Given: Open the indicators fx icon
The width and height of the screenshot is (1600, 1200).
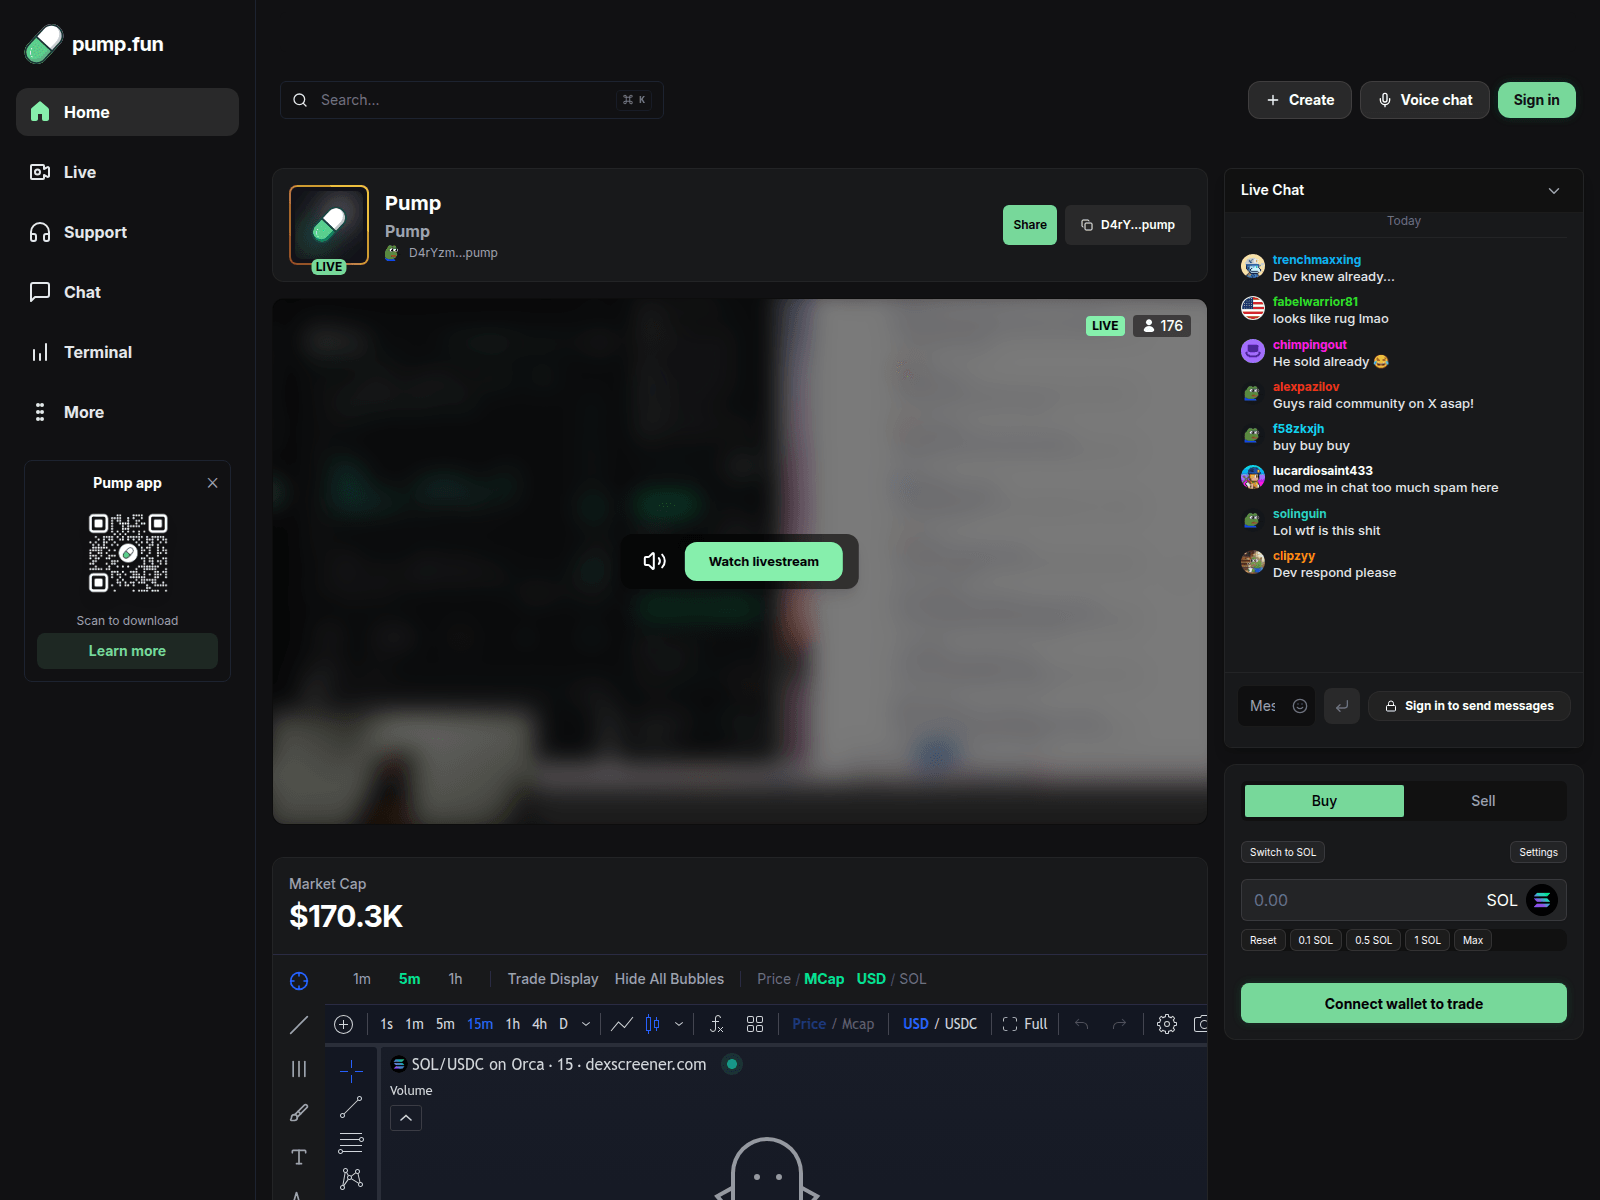Looking at the screenshot, I should 717,1024.
